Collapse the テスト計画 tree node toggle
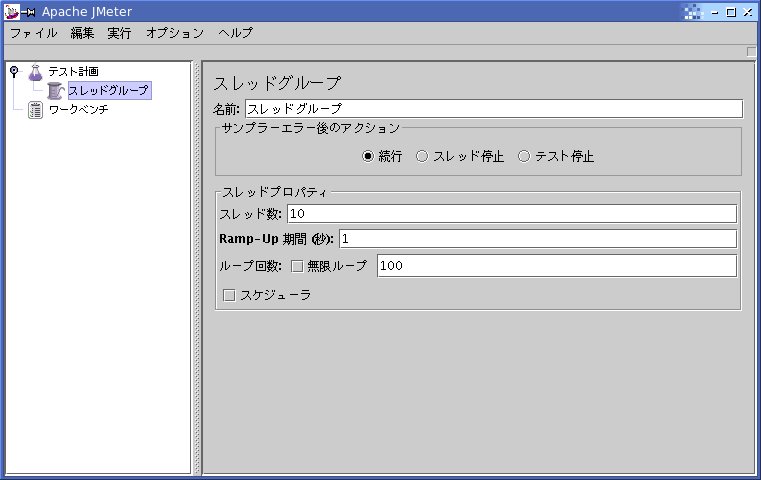Viewport: 761px width, 480px height. point(14,71)
